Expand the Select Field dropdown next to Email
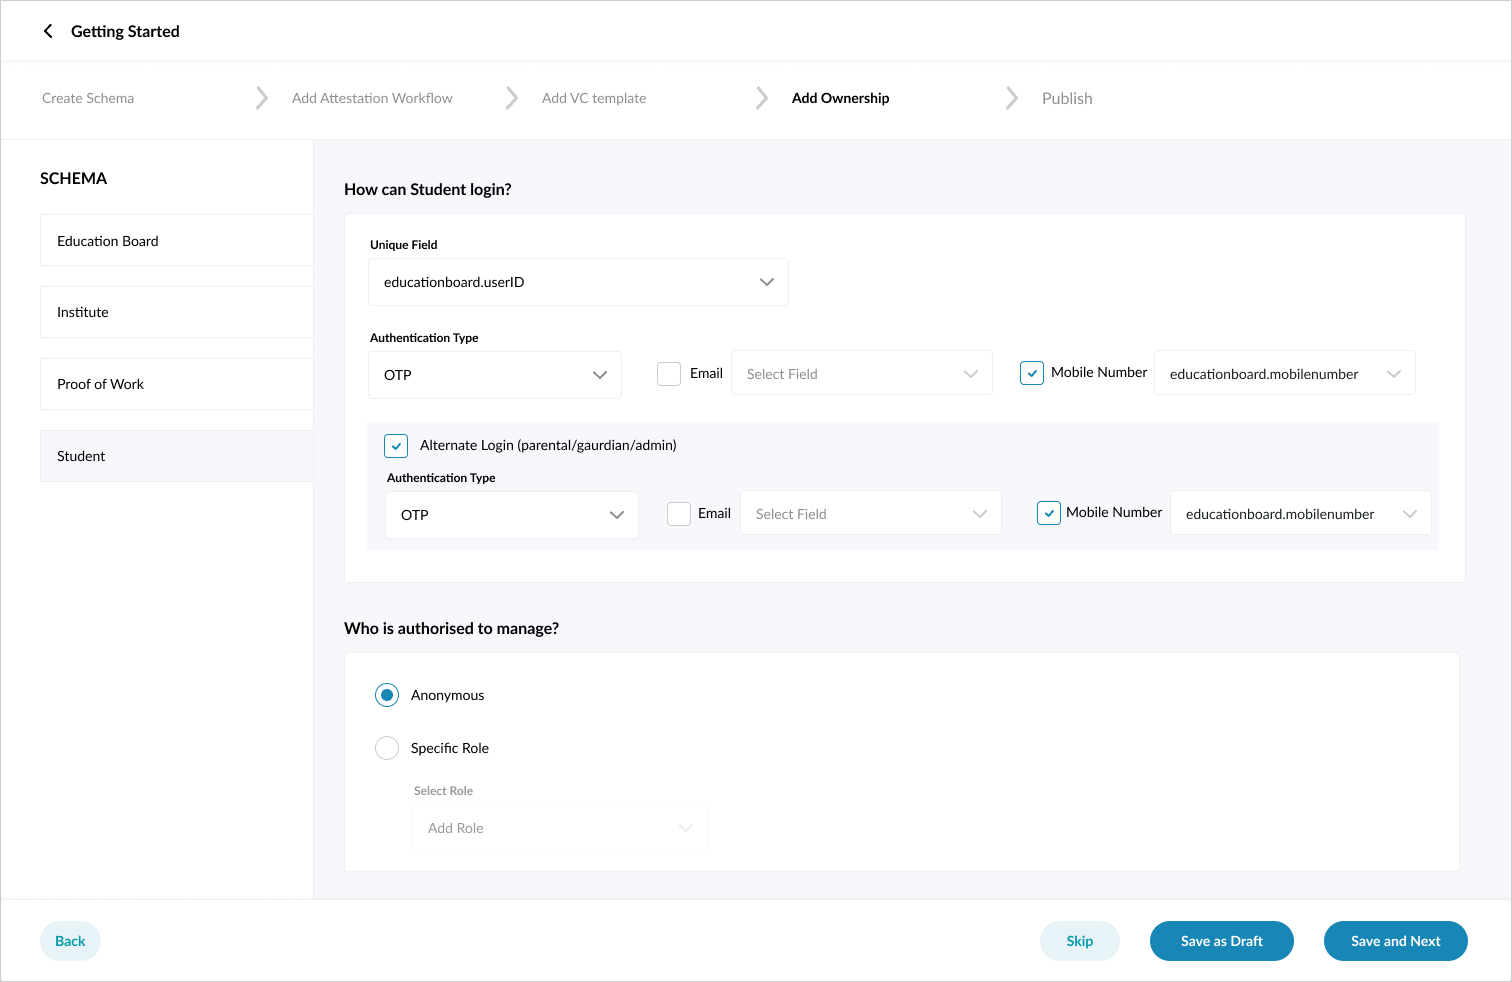Image resolution: width=1512 pixels, height=982 pixels. [861, 372]
